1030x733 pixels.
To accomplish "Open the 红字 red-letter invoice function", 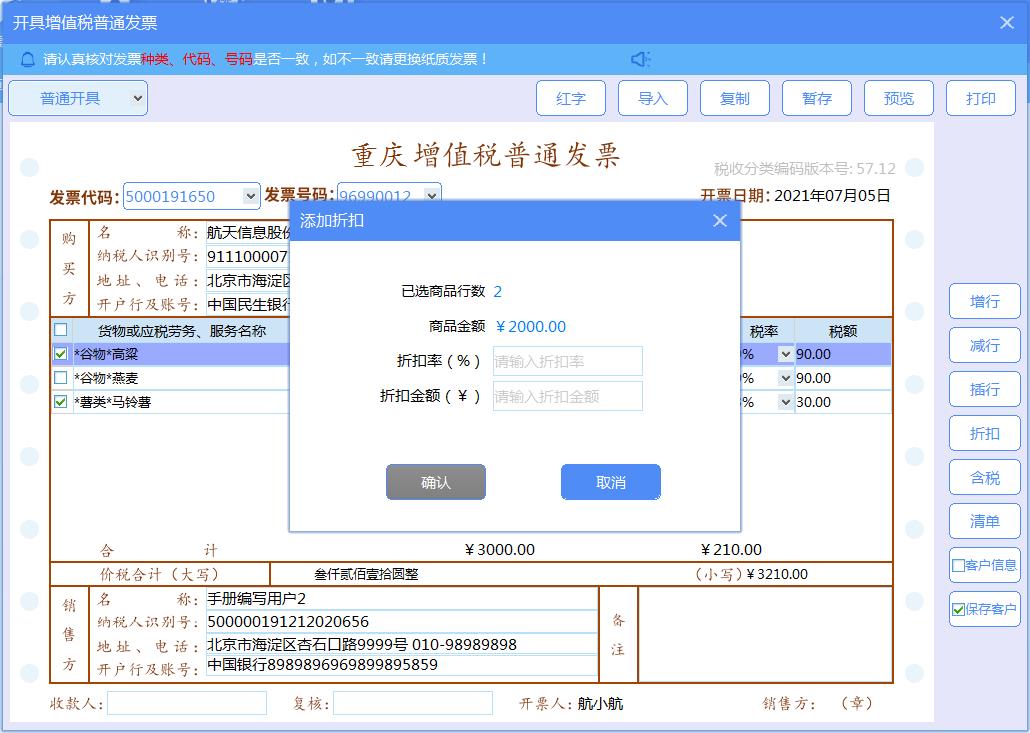I will [x=573, y=97].
